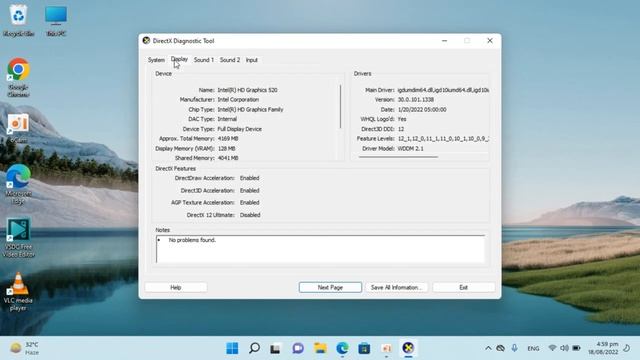Click 'No problems found.' note text

(x=192, y=240)
